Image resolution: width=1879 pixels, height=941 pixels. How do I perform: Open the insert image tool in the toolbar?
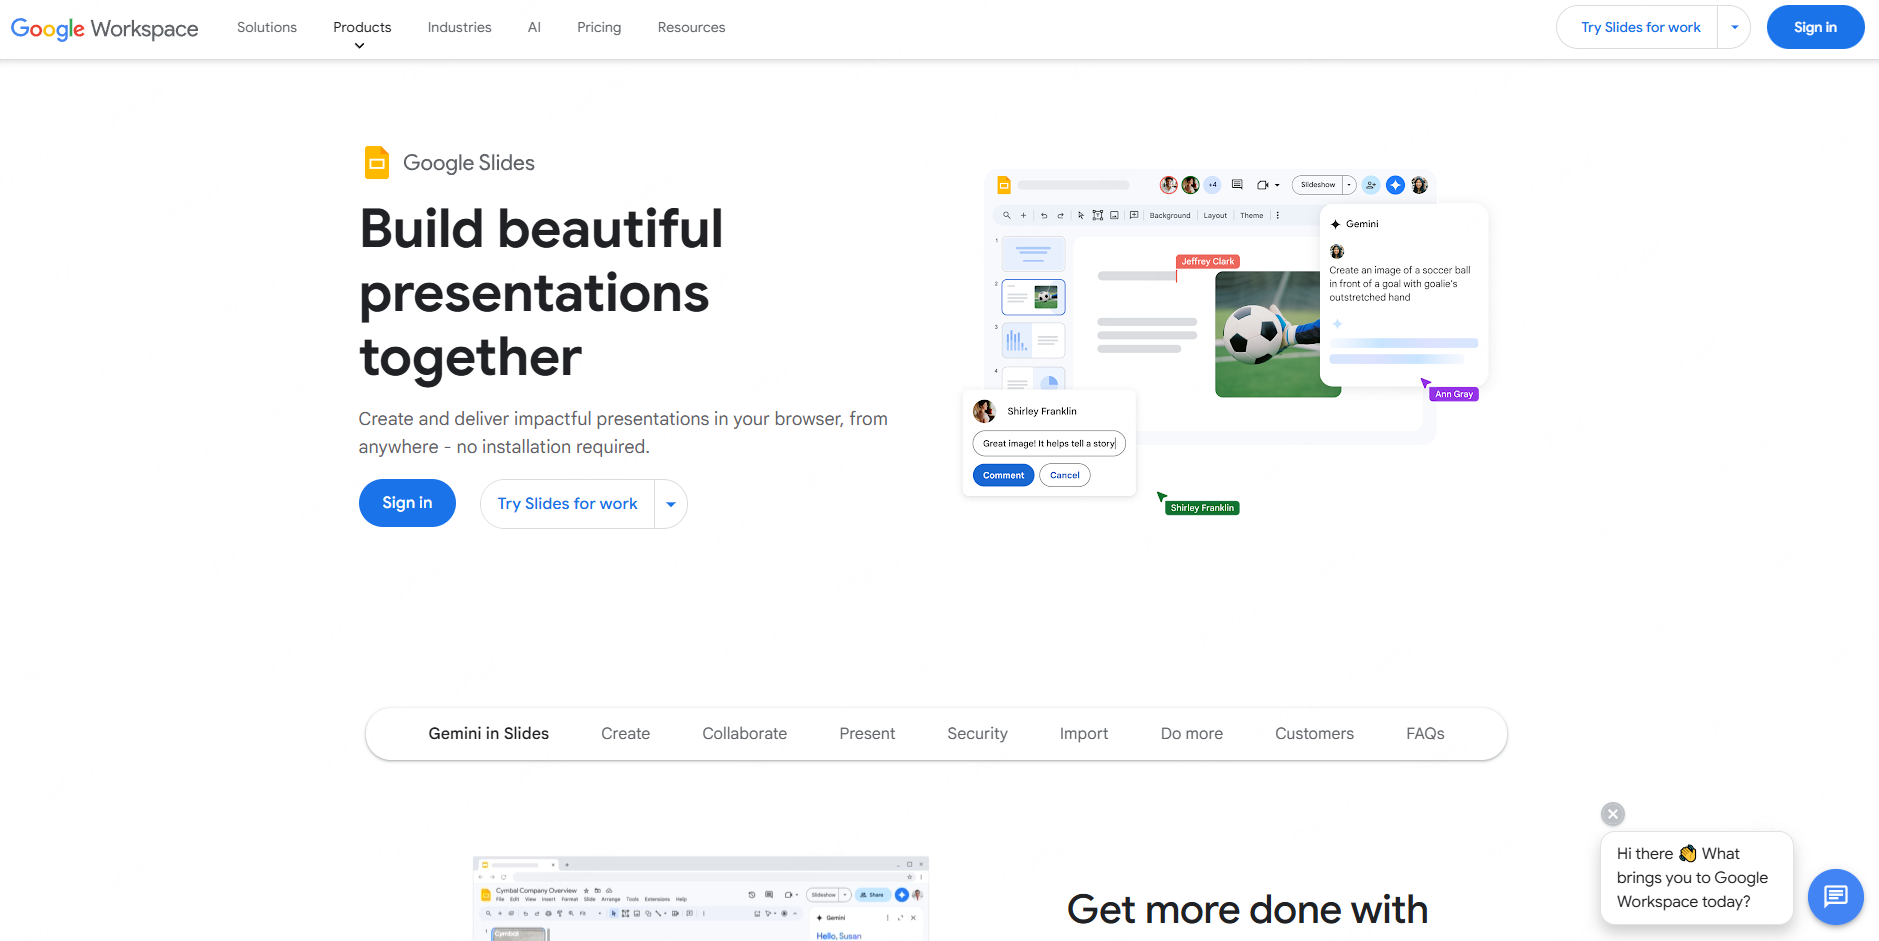point(1115,215)
